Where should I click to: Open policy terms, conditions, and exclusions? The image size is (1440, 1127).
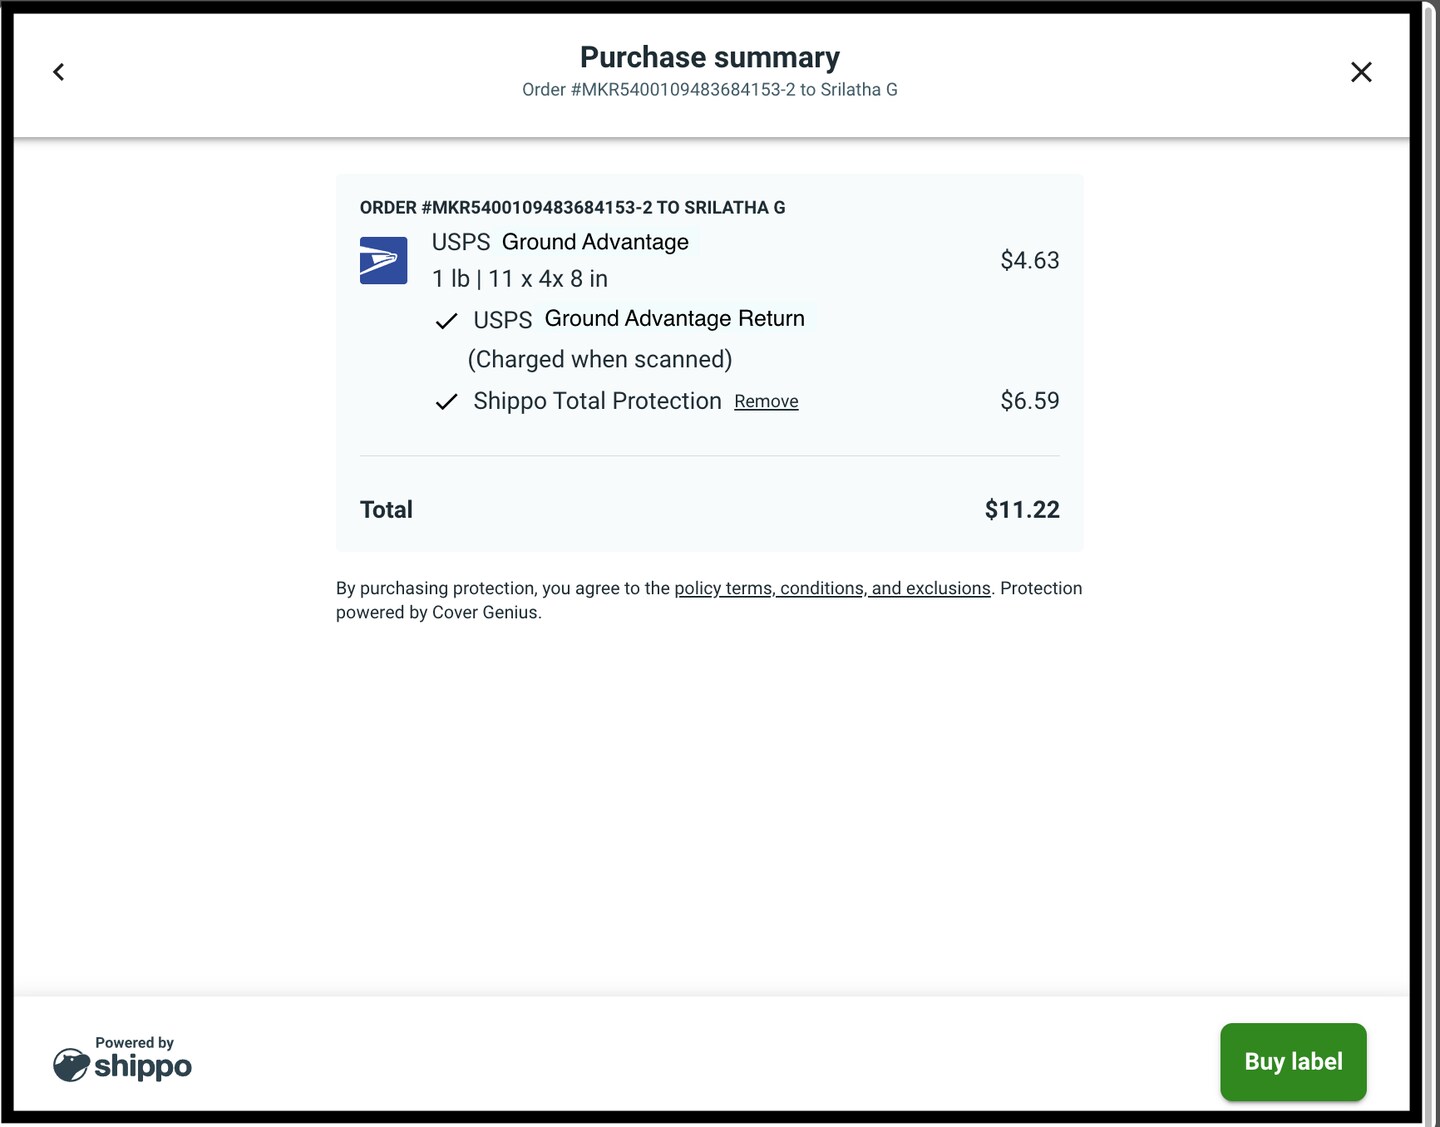(x=833, y=588)
